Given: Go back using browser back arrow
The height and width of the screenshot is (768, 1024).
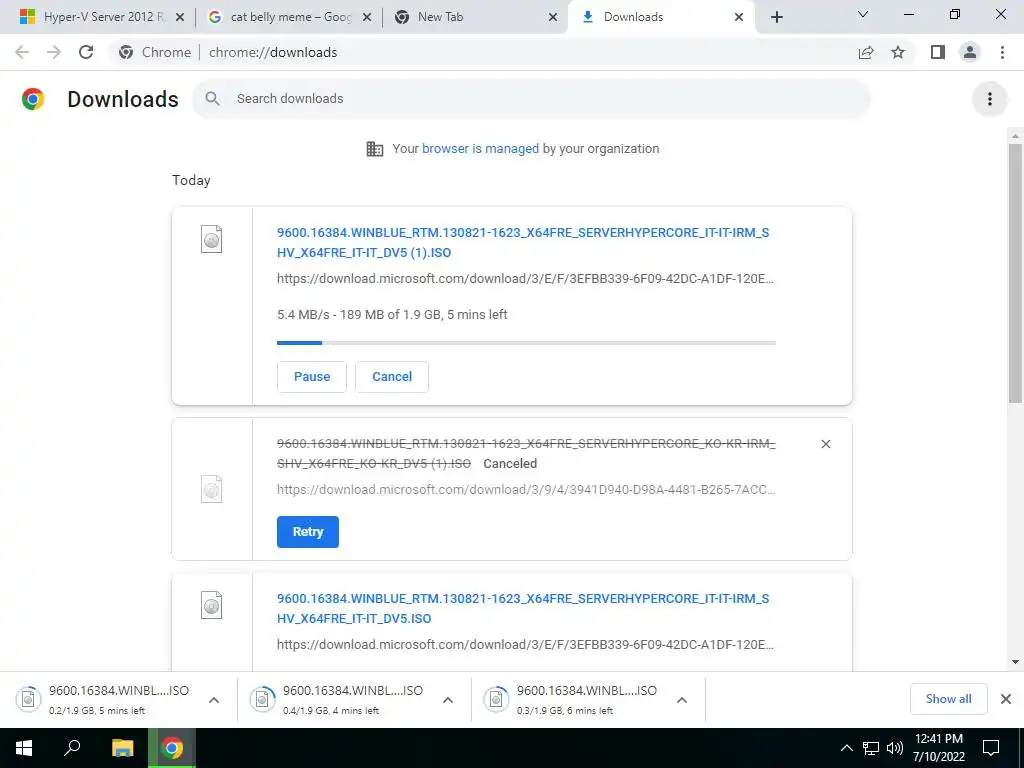Looking at the screenshot, I should point(22,52).
